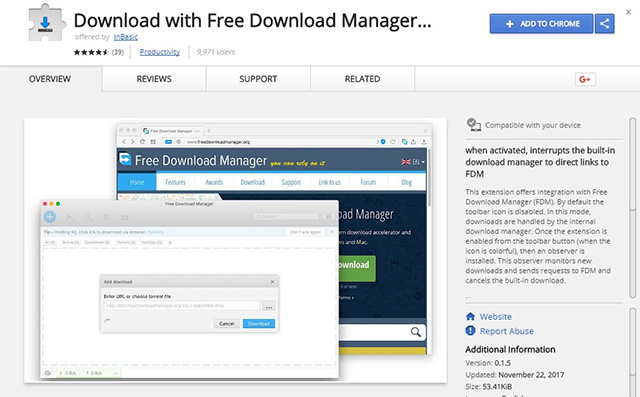
Task: Click the Google+ share button
Action: click(x=585, y=79)
